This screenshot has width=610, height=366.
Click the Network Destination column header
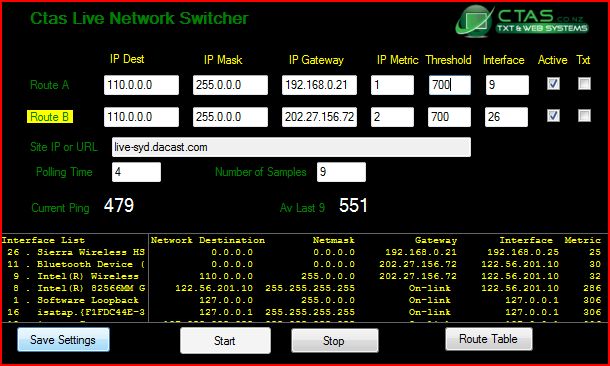(x=208, y=240)
